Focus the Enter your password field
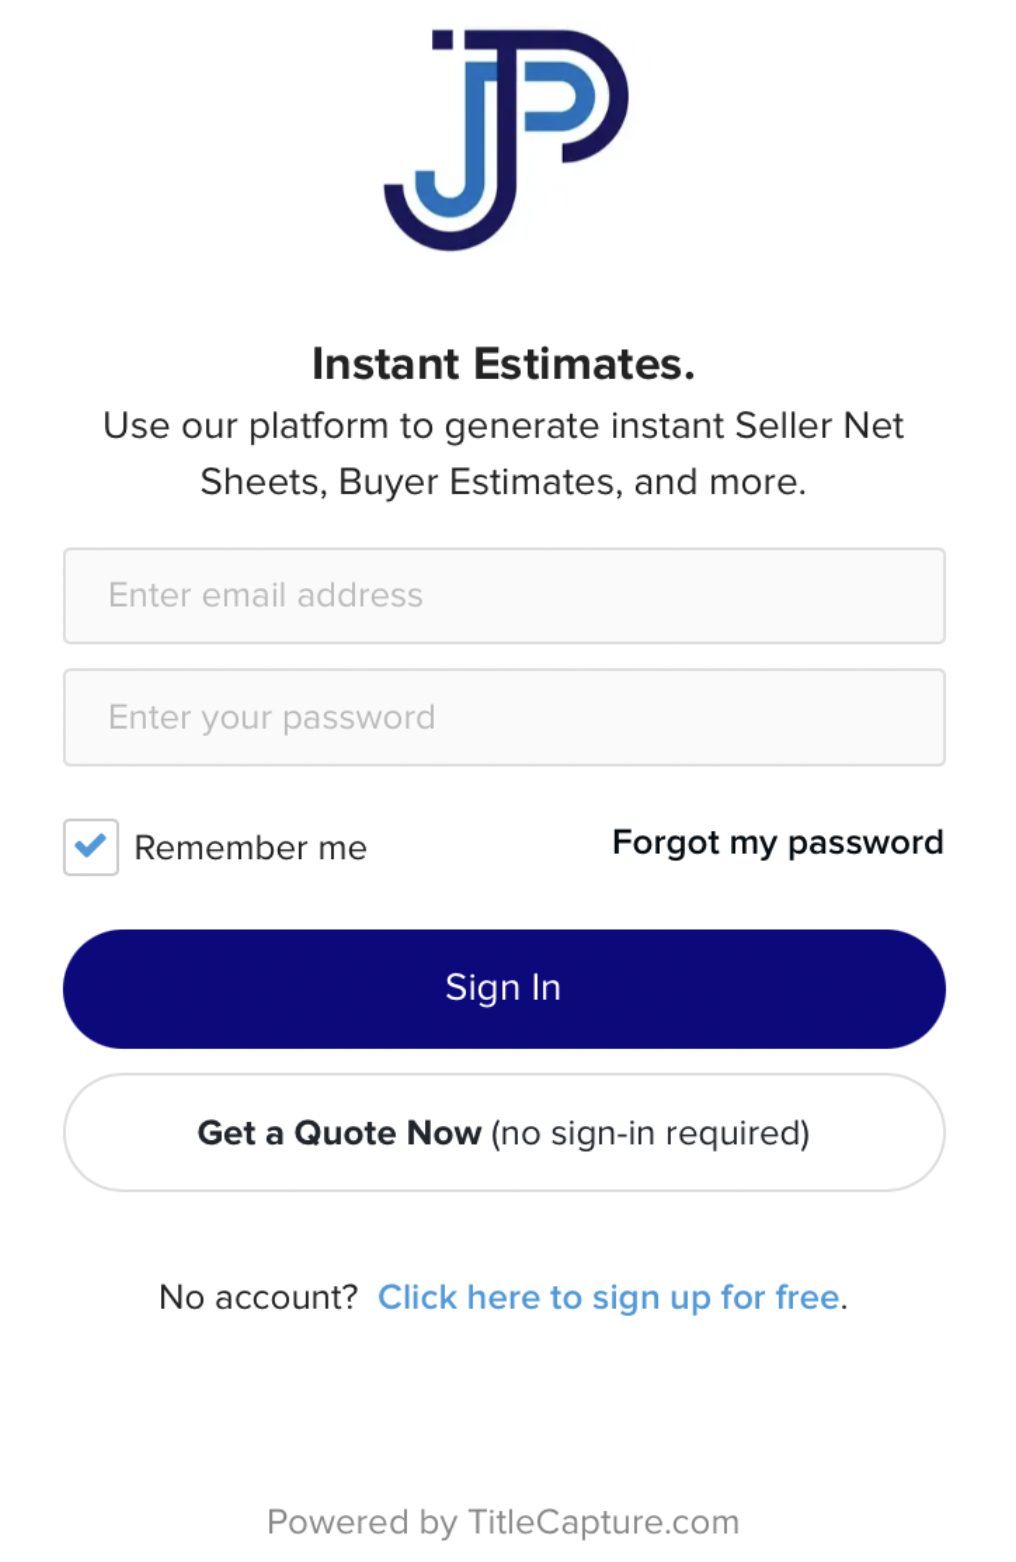Viewport: 1016px width, 1562px height. point(504,718)
